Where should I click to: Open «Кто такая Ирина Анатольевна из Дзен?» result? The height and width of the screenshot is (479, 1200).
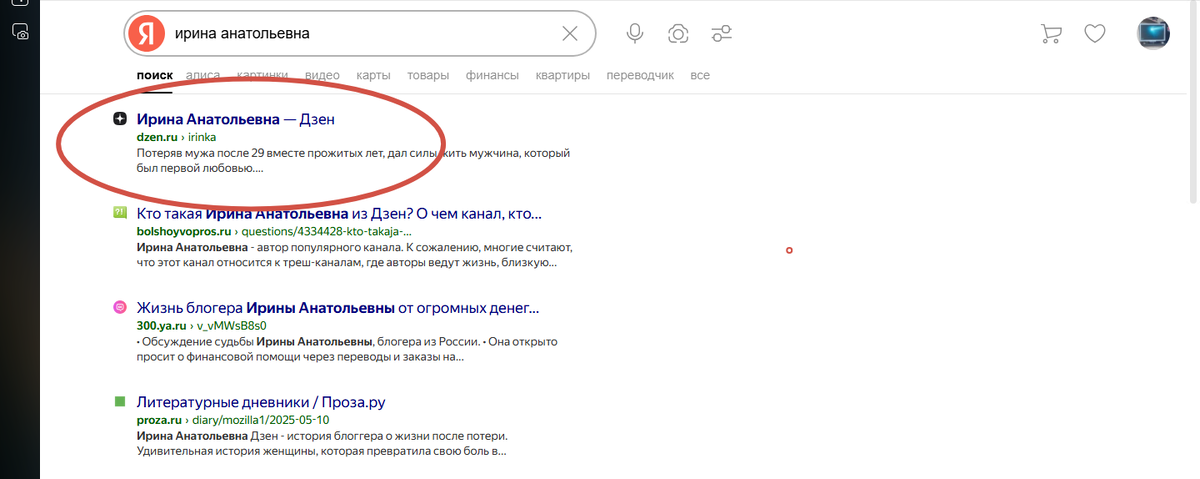click(339, 213)
